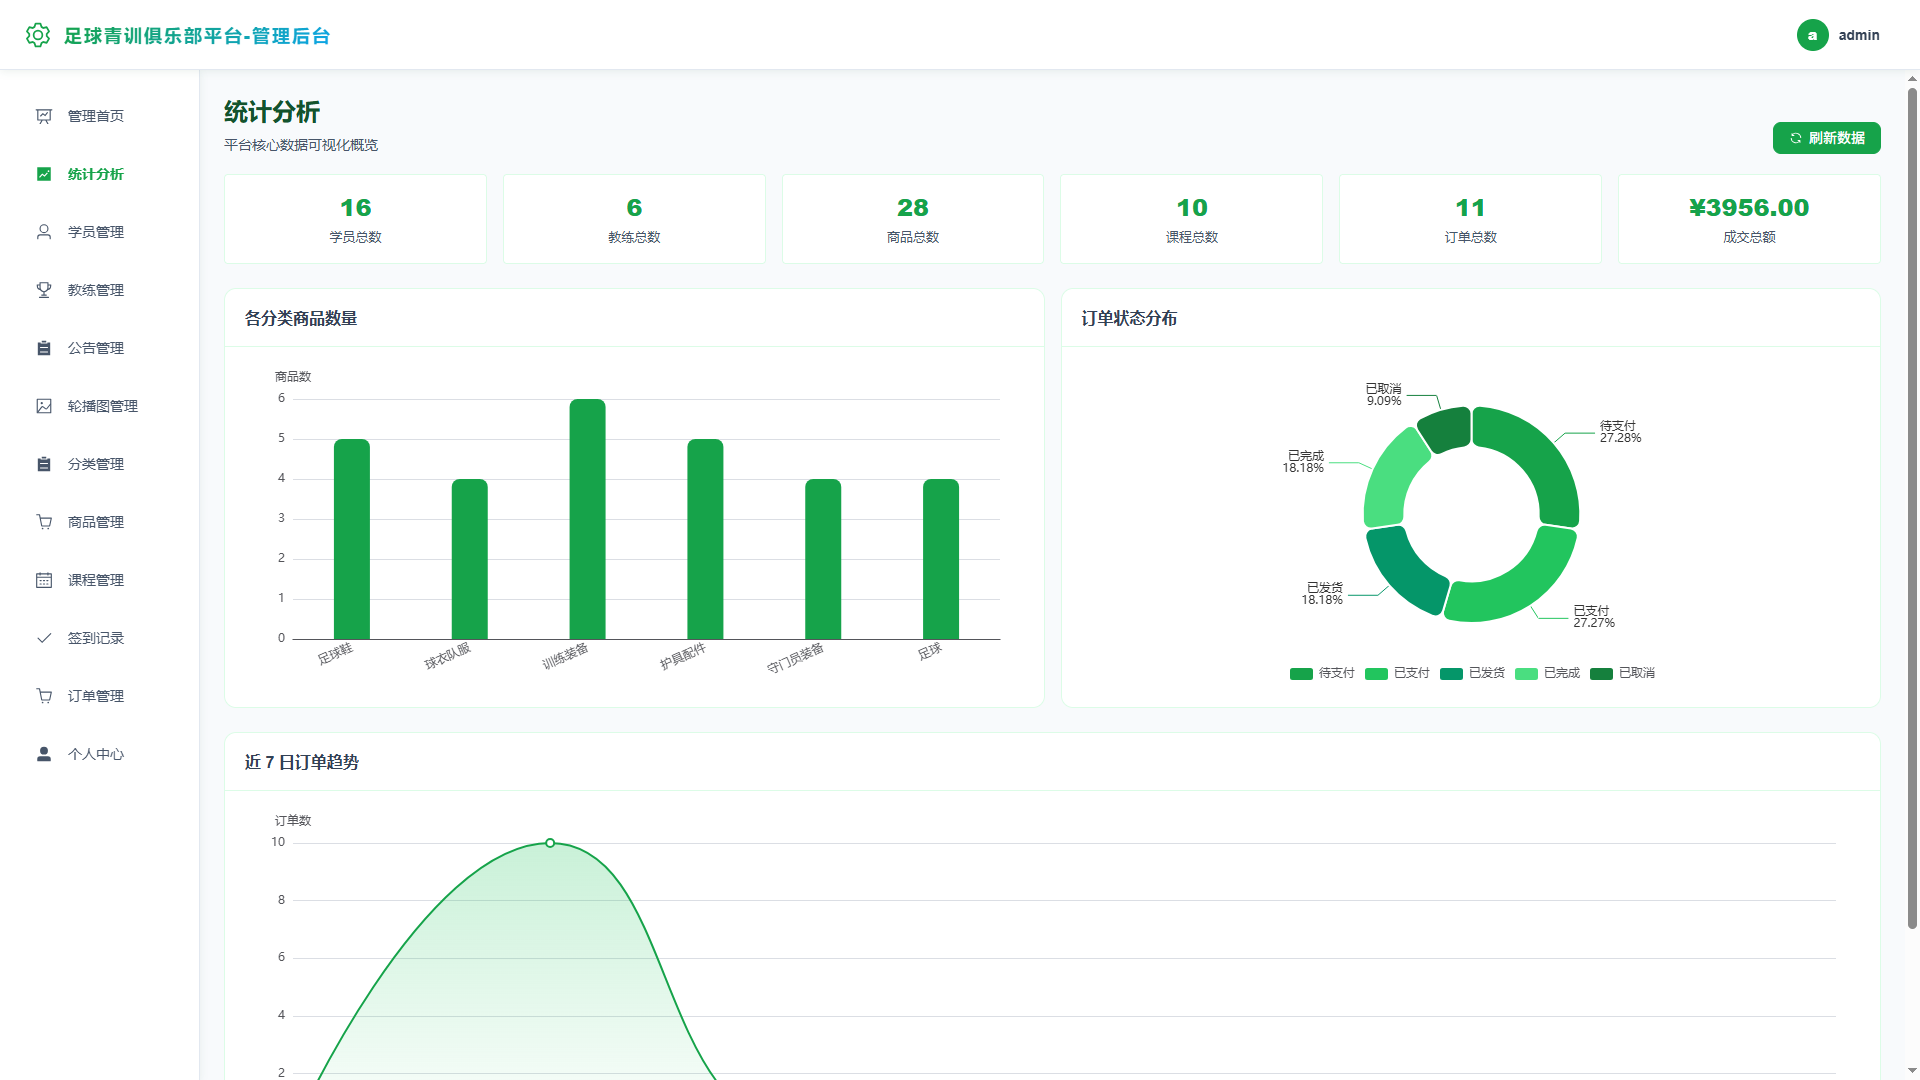
Task: Click the 学员管理 person icon
Action: tap(44, 232)
